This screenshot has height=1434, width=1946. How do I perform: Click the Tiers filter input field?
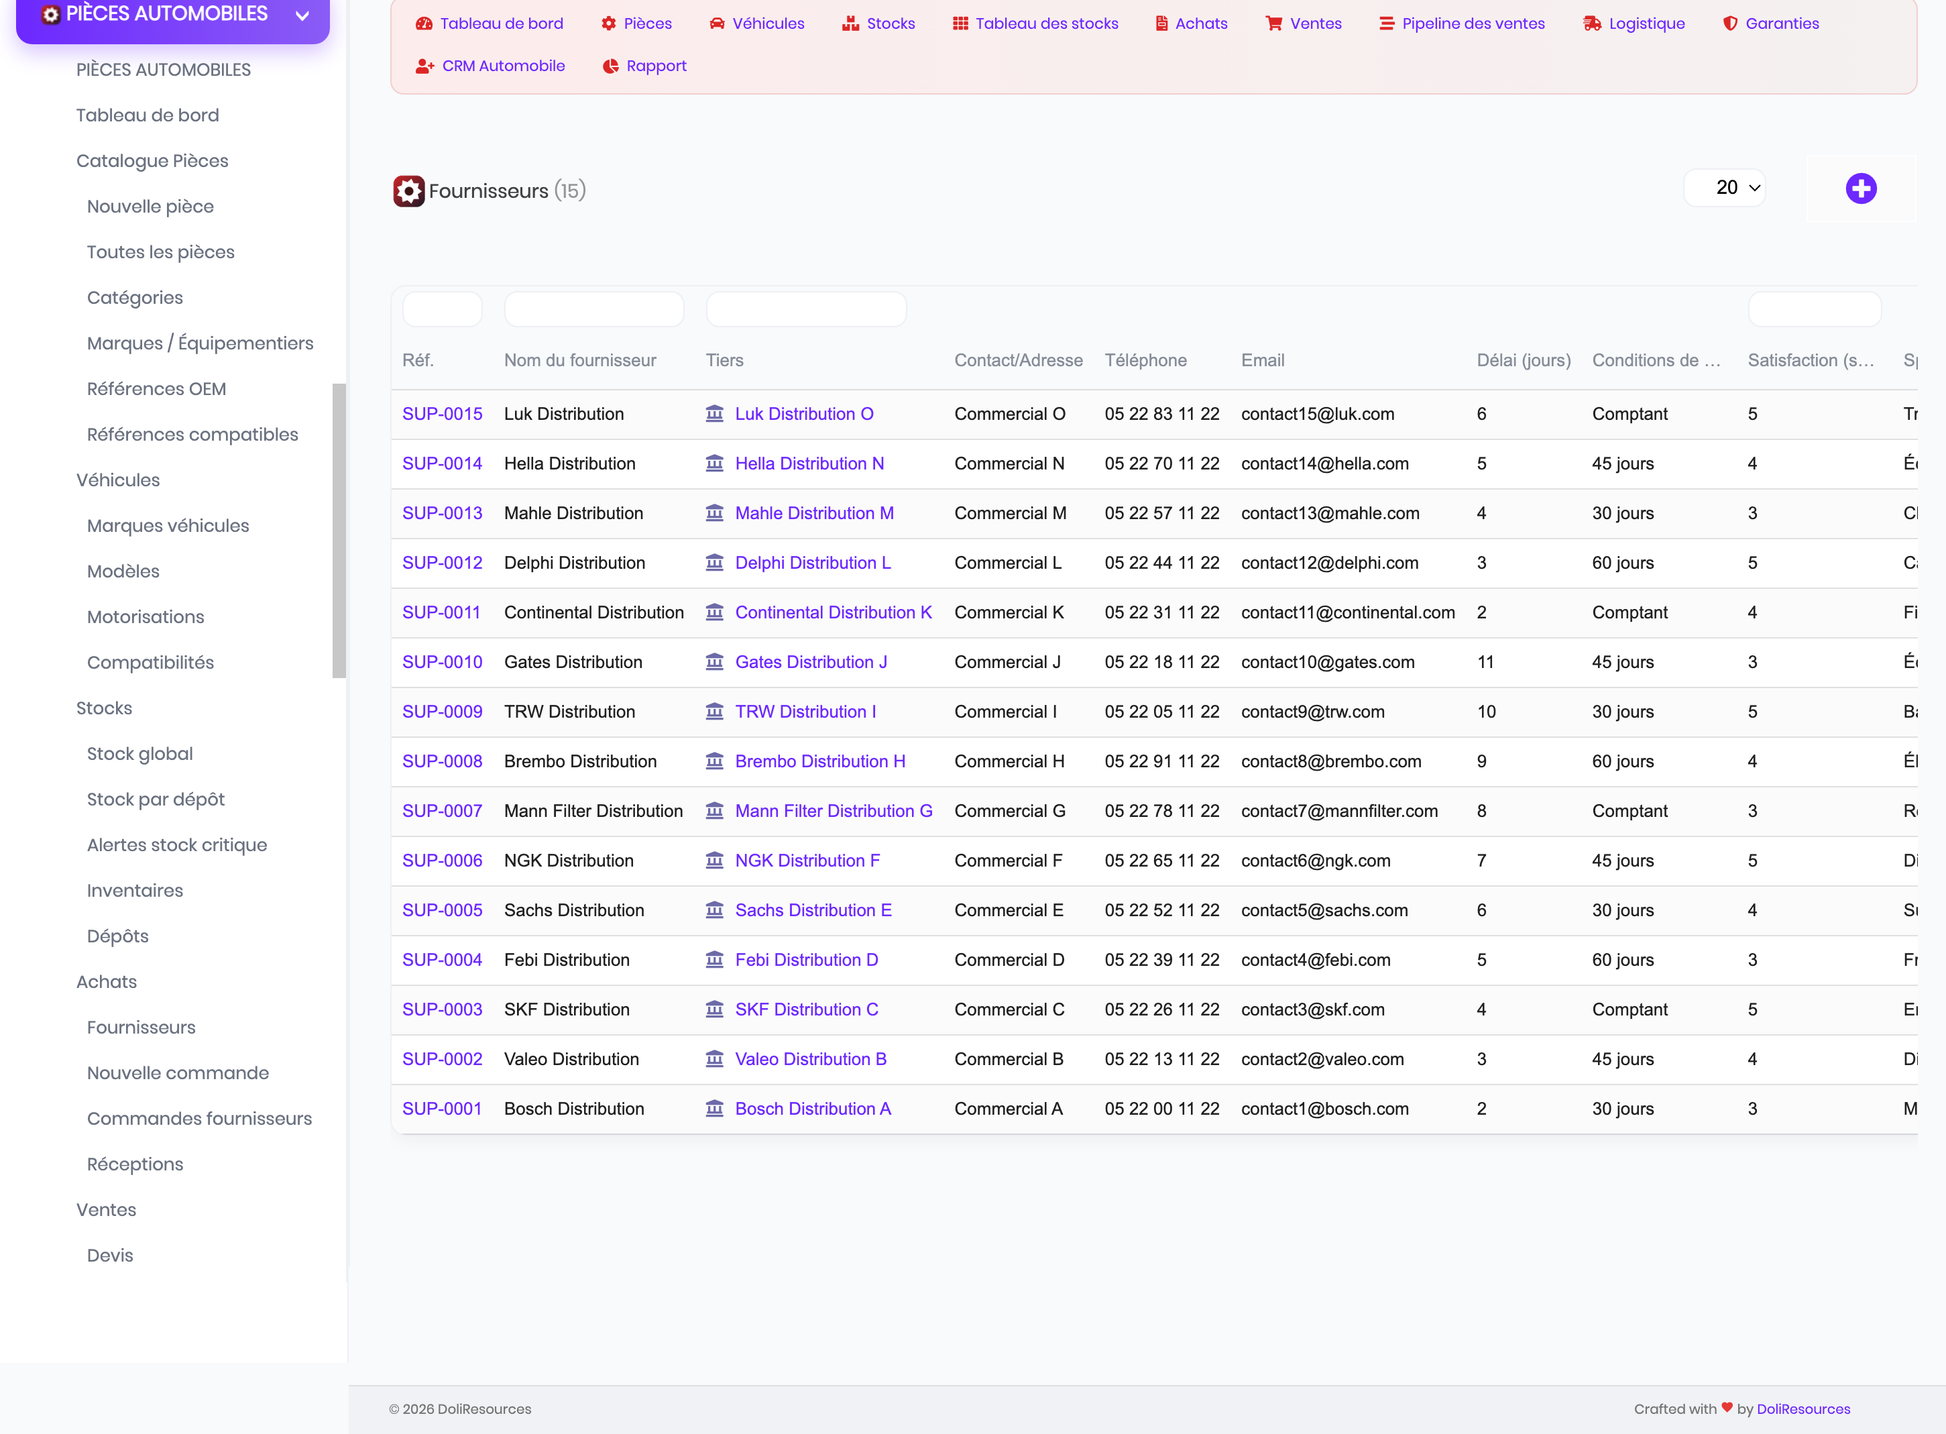(806, 309)
